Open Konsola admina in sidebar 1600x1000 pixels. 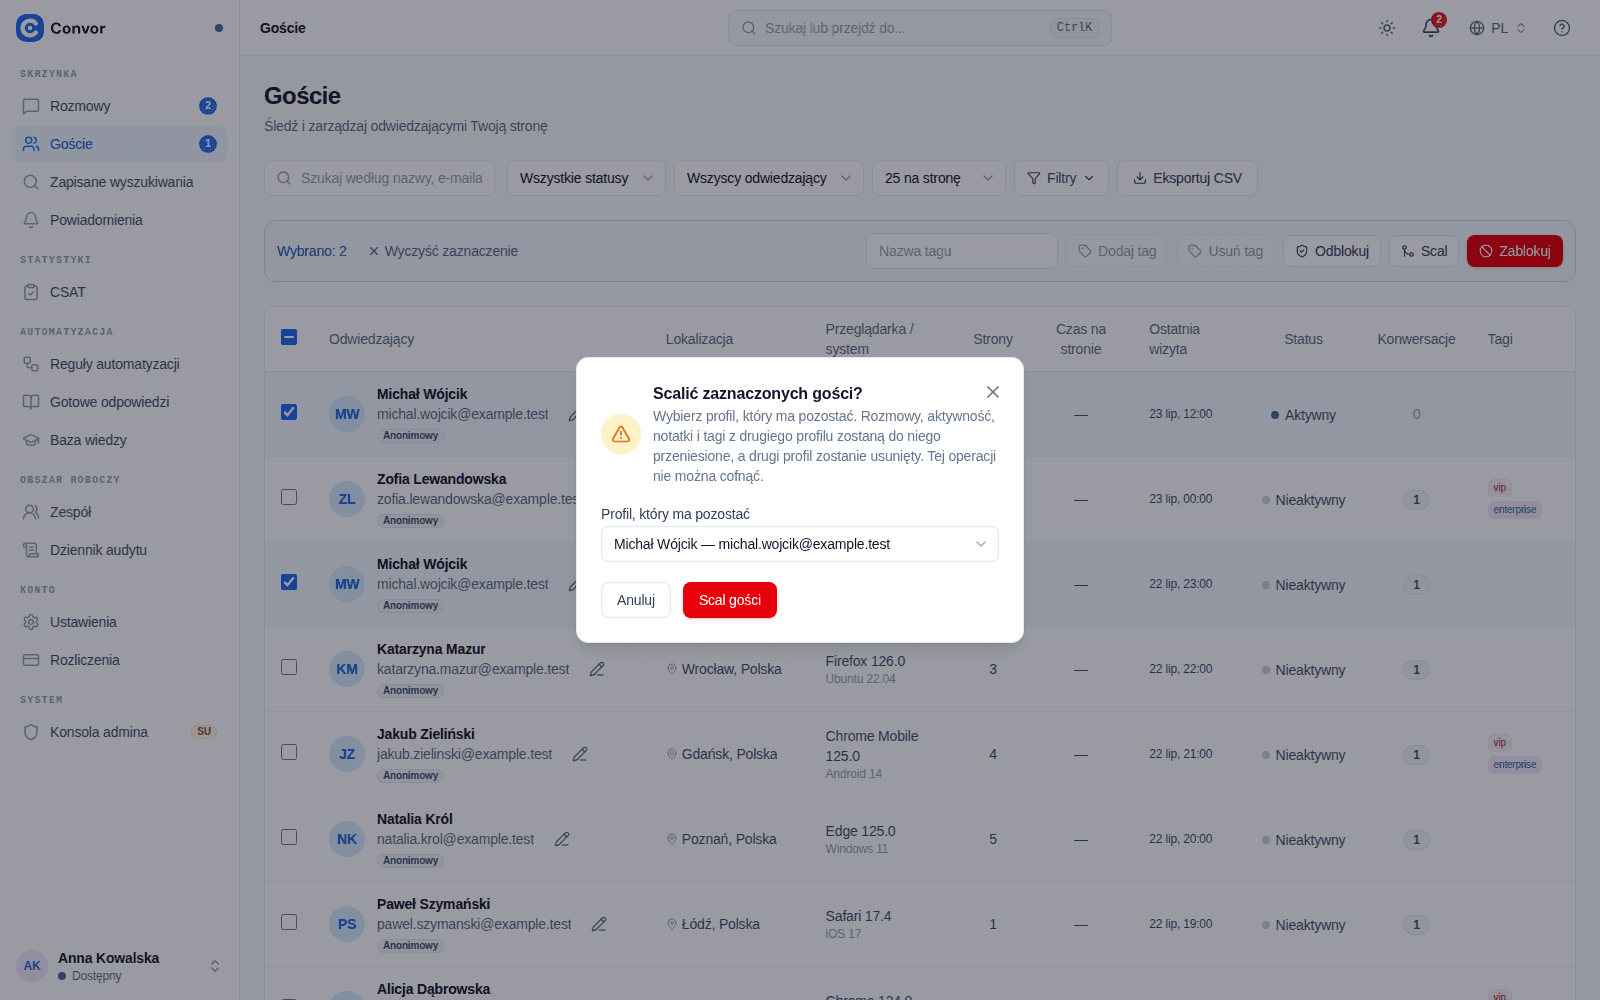(119, 732)
